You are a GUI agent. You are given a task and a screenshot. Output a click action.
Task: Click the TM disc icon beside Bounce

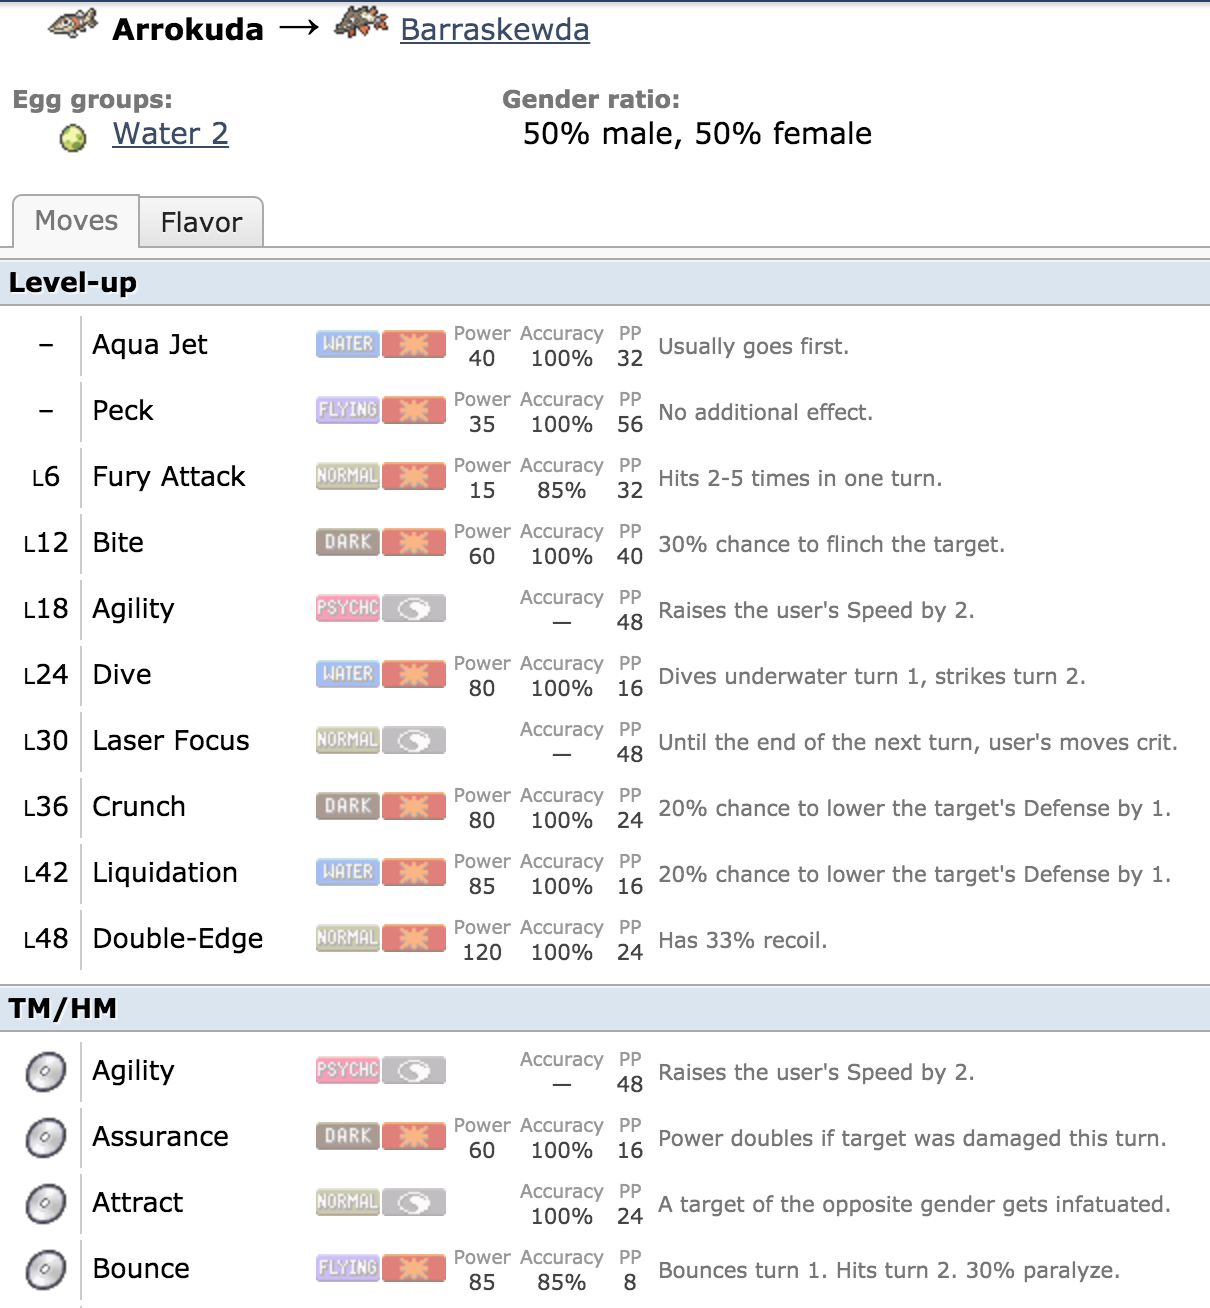(45, 1269)
